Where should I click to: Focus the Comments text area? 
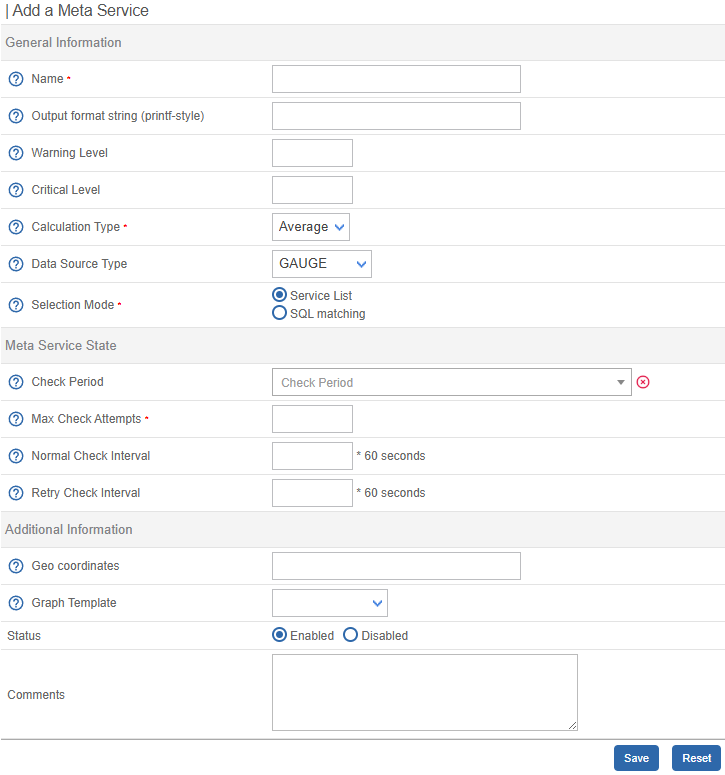pyautogui.click(x=424, y=692)
